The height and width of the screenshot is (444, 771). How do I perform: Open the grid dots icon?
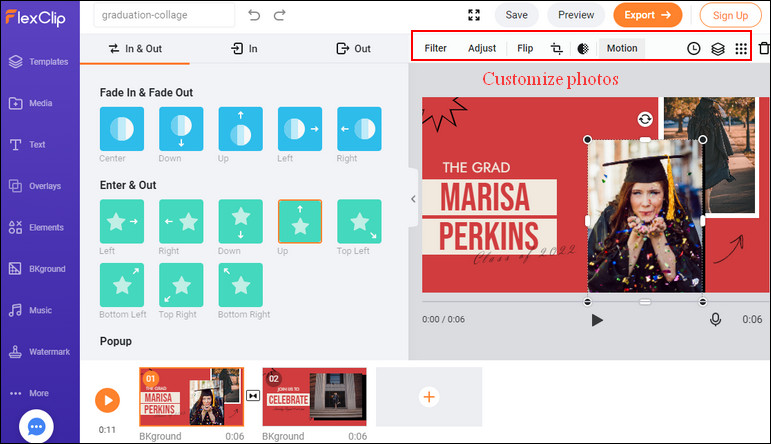point(741,49)
